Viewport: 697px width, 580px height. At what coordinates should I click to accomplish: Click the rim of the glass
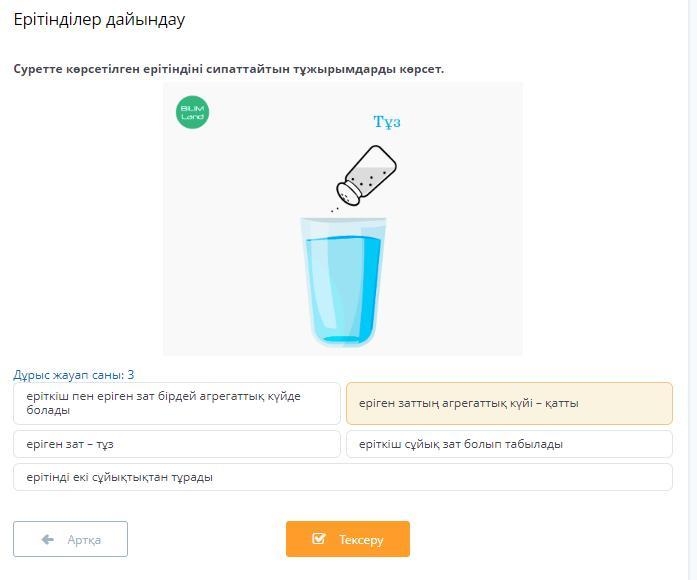tap(343, 219)
